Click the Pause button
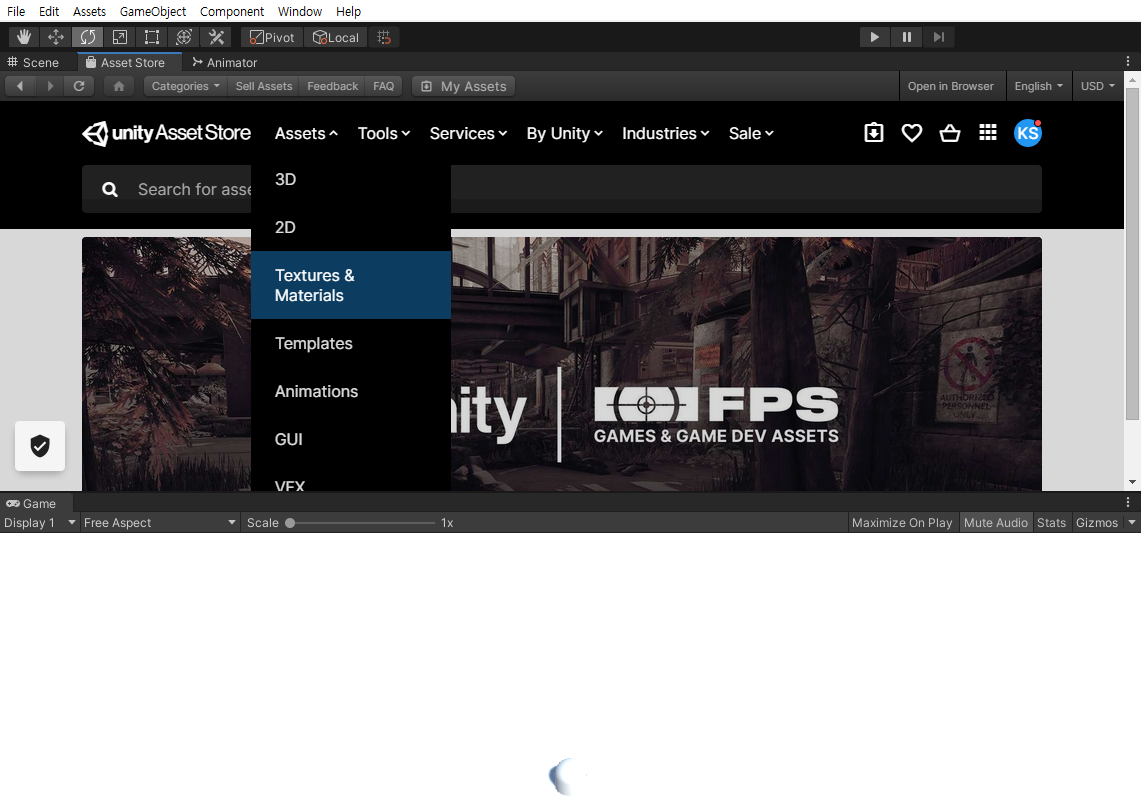This screenshot has height=803, width=1141. (x=907, y=37)
